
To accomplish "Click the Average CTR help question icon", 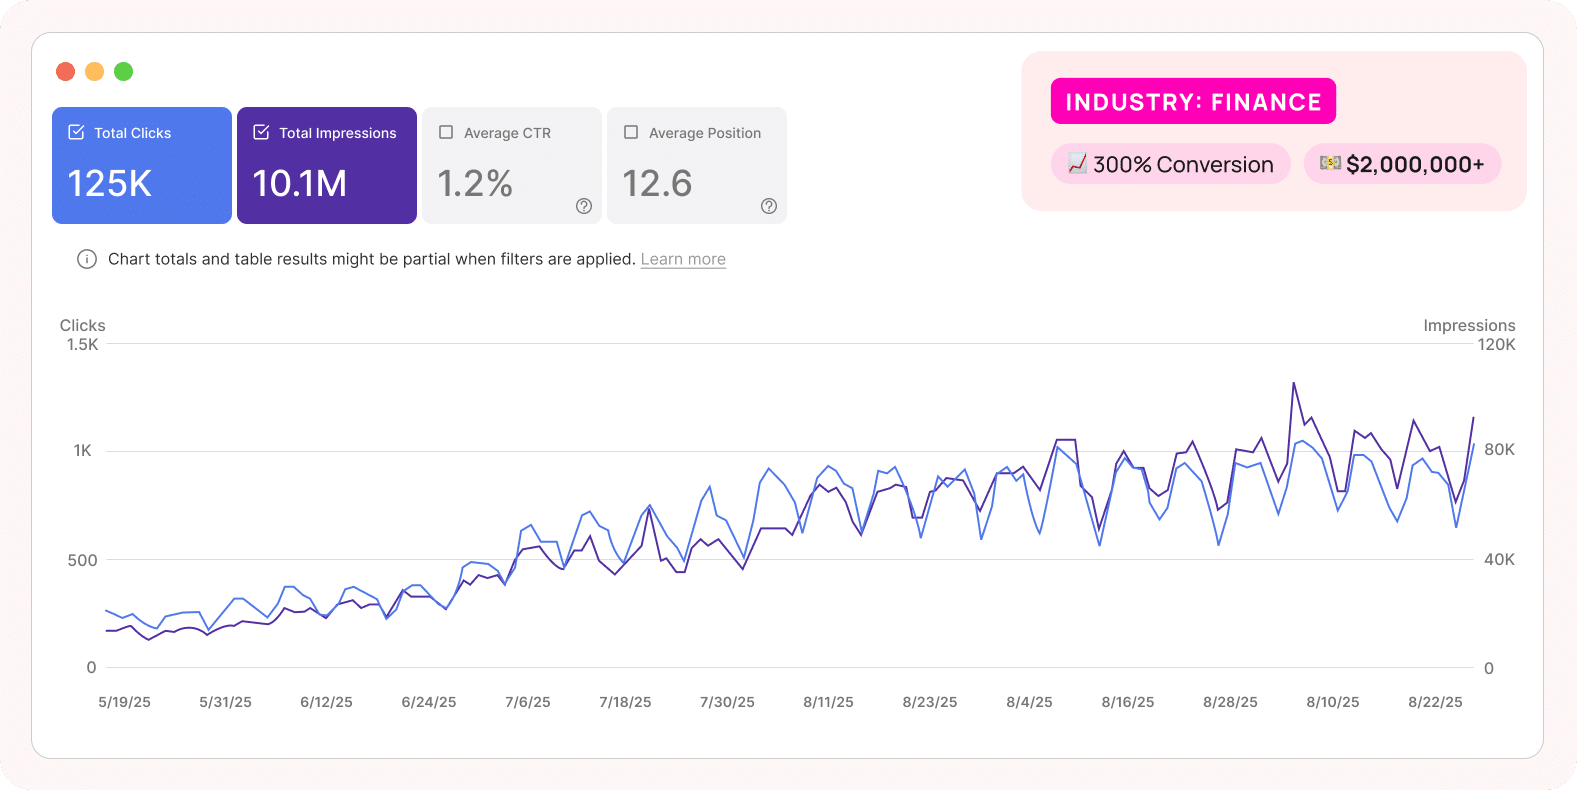I will click(584, 206).
